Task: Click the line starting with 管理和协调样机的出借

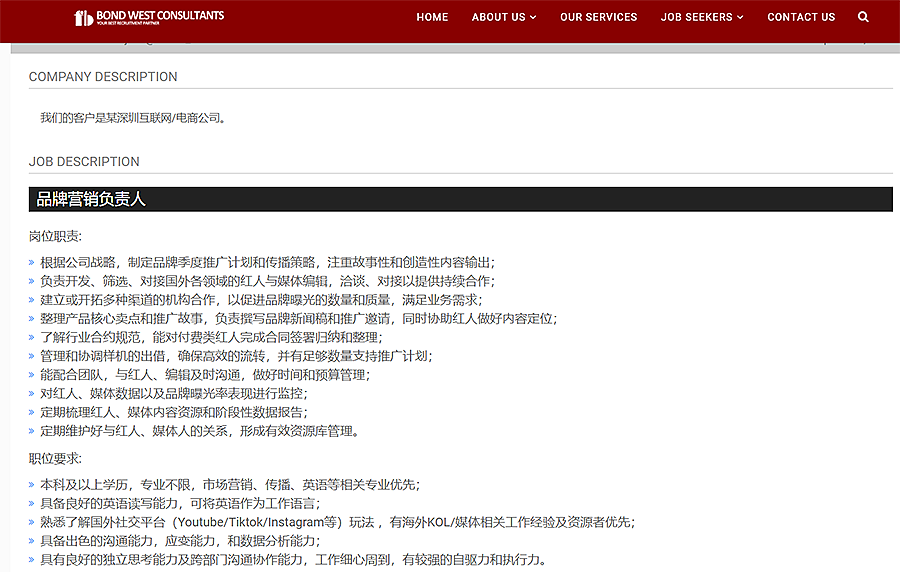Action: [235, 356]
